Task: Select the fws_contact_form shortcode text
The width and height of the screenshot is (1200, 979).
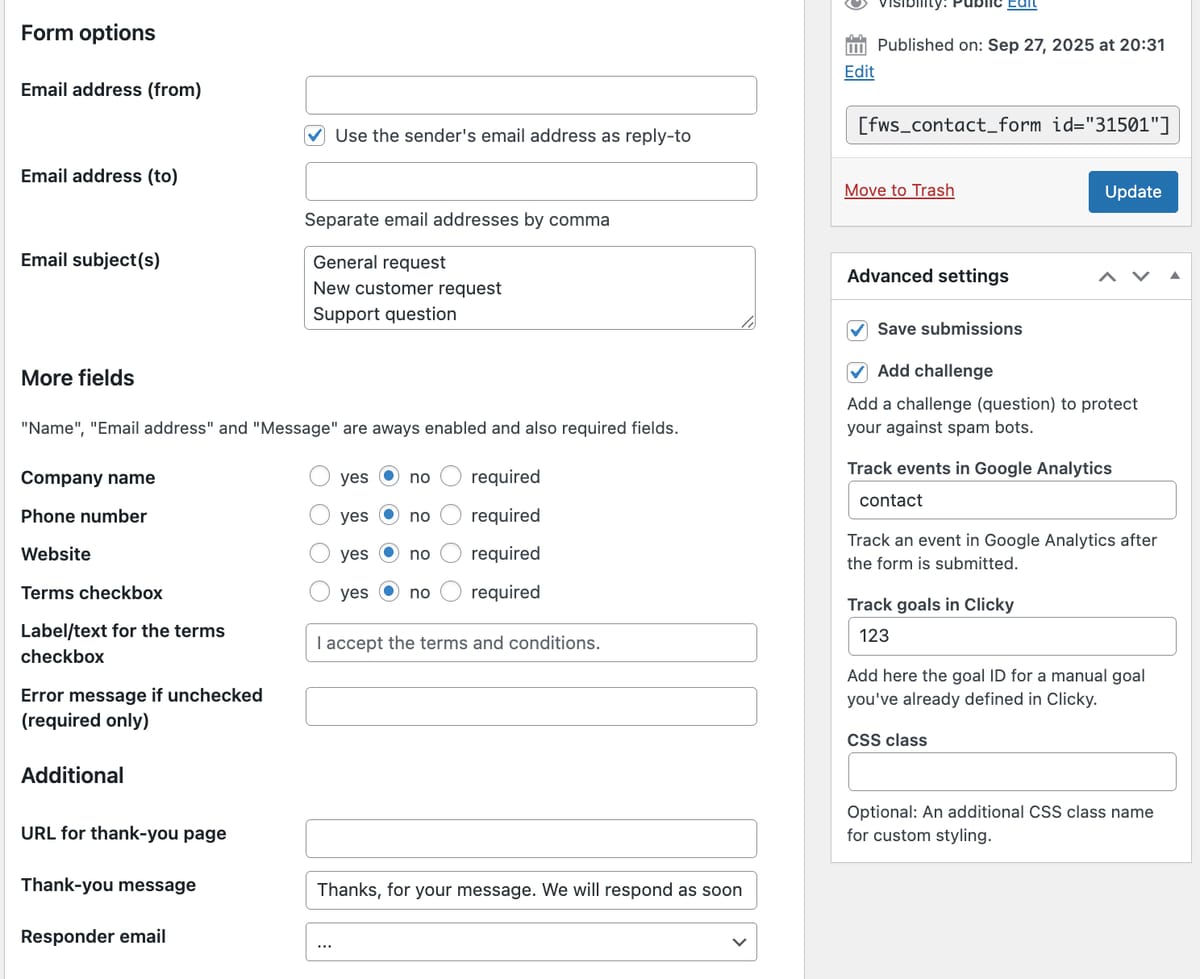Action: tap(1012, 124)
